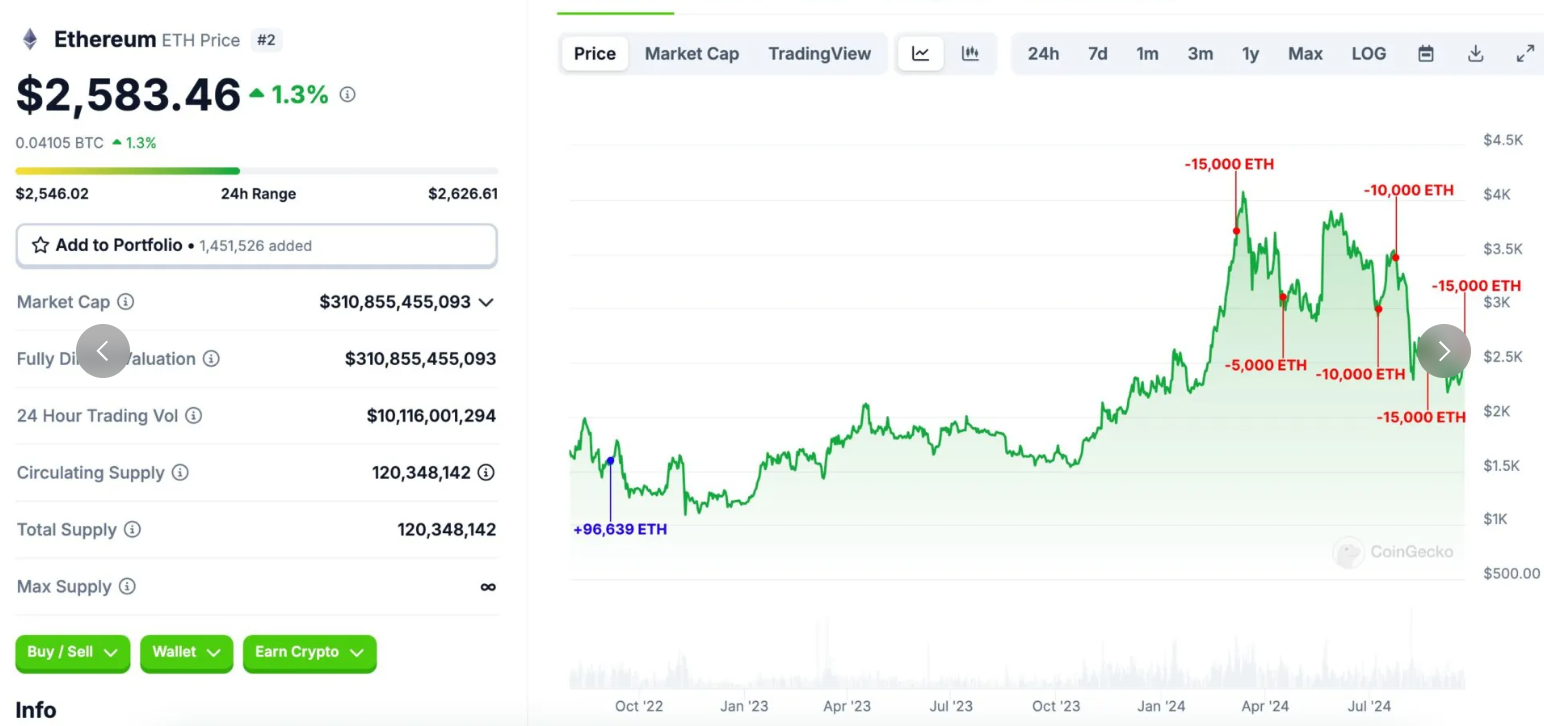Download the chart data
Screen dimensions: 1544x726
1475,54
